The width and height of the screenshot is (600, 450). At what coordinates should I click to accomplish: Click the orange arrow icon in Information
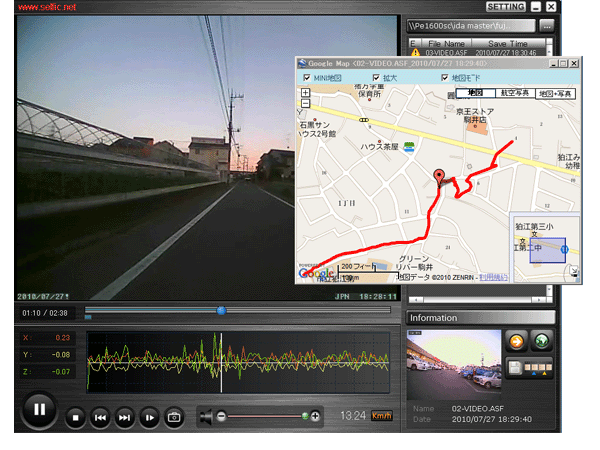(517, 341)
